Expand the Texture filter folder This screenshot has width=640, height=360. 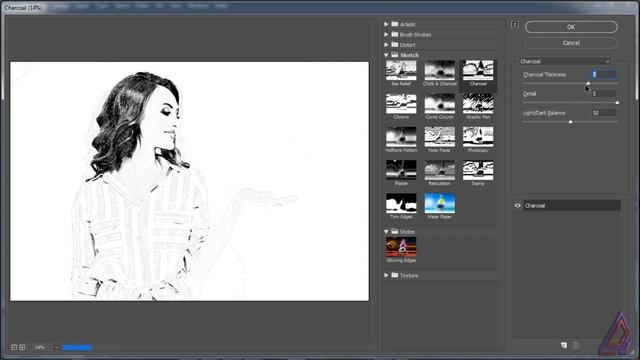(386, 275)
